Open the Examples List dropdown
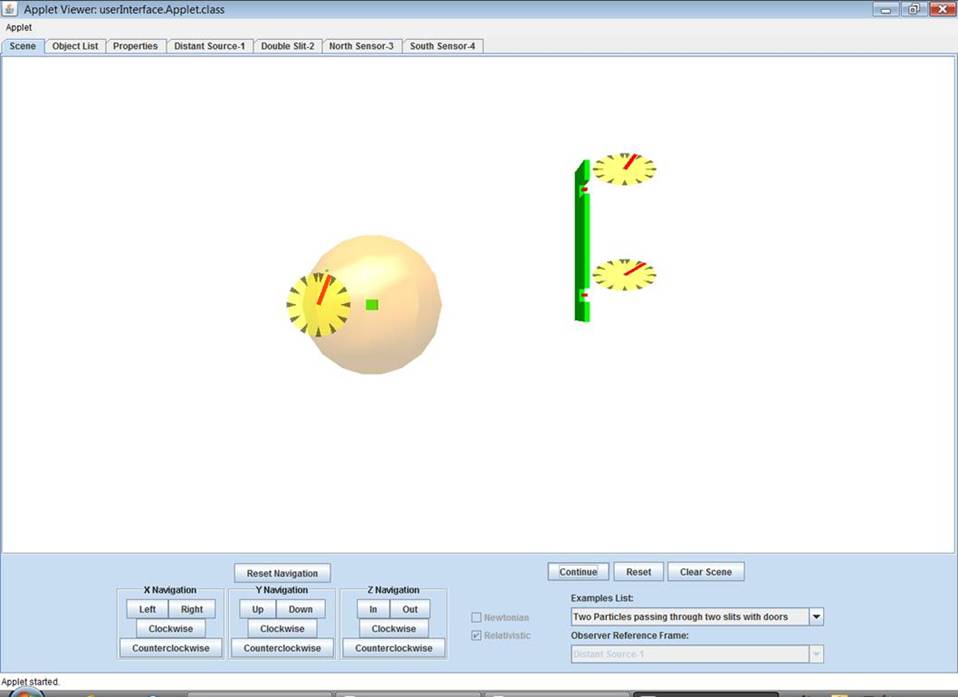The image size is (958, 697). (816, 617)
